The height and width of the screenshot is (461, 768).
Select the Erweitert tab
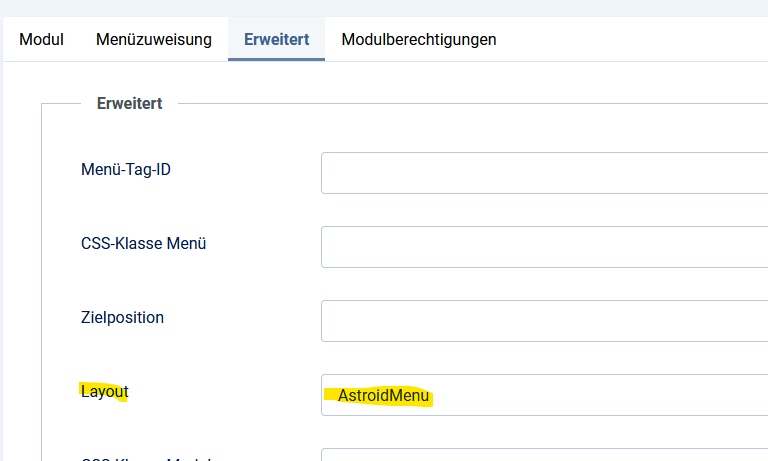(x=276, y=40)
